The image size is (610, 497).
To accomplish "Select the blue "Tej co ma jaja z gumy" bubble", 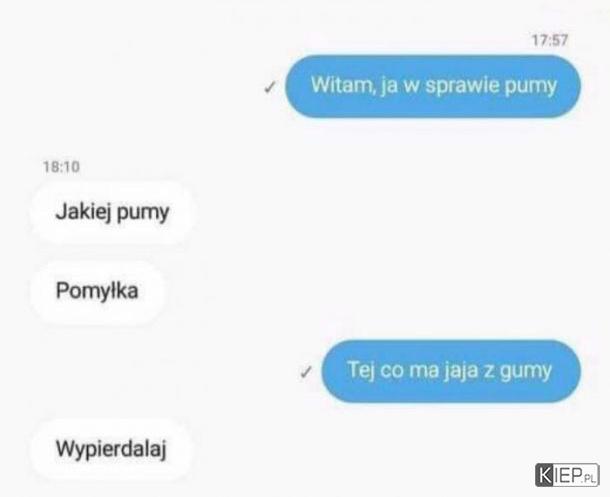I will point(451,371).
